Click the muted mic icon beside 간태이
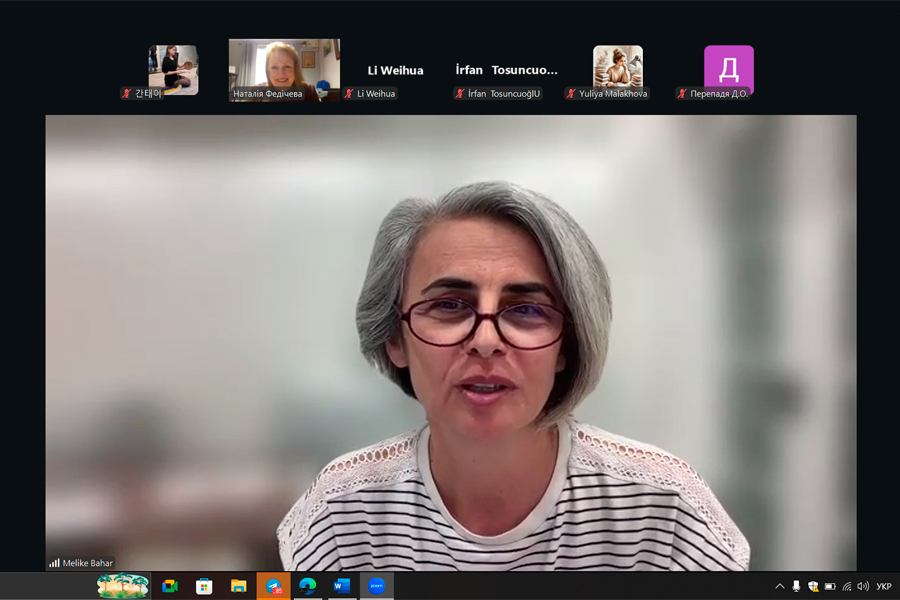 pos(127,94)
